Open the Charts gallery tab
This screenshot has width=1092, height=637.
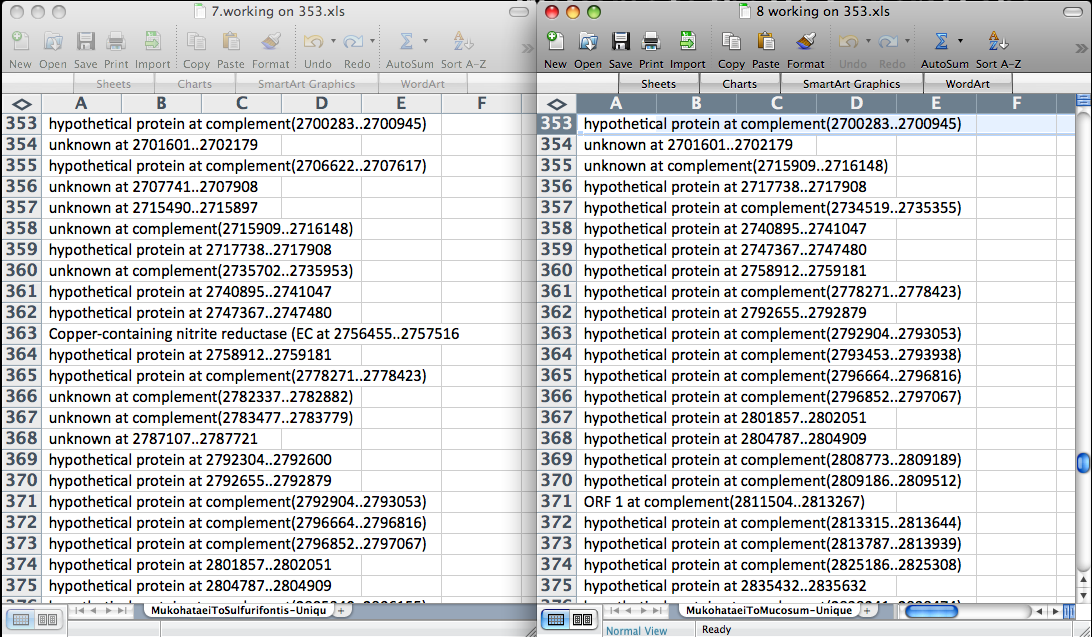pos(739,84)
